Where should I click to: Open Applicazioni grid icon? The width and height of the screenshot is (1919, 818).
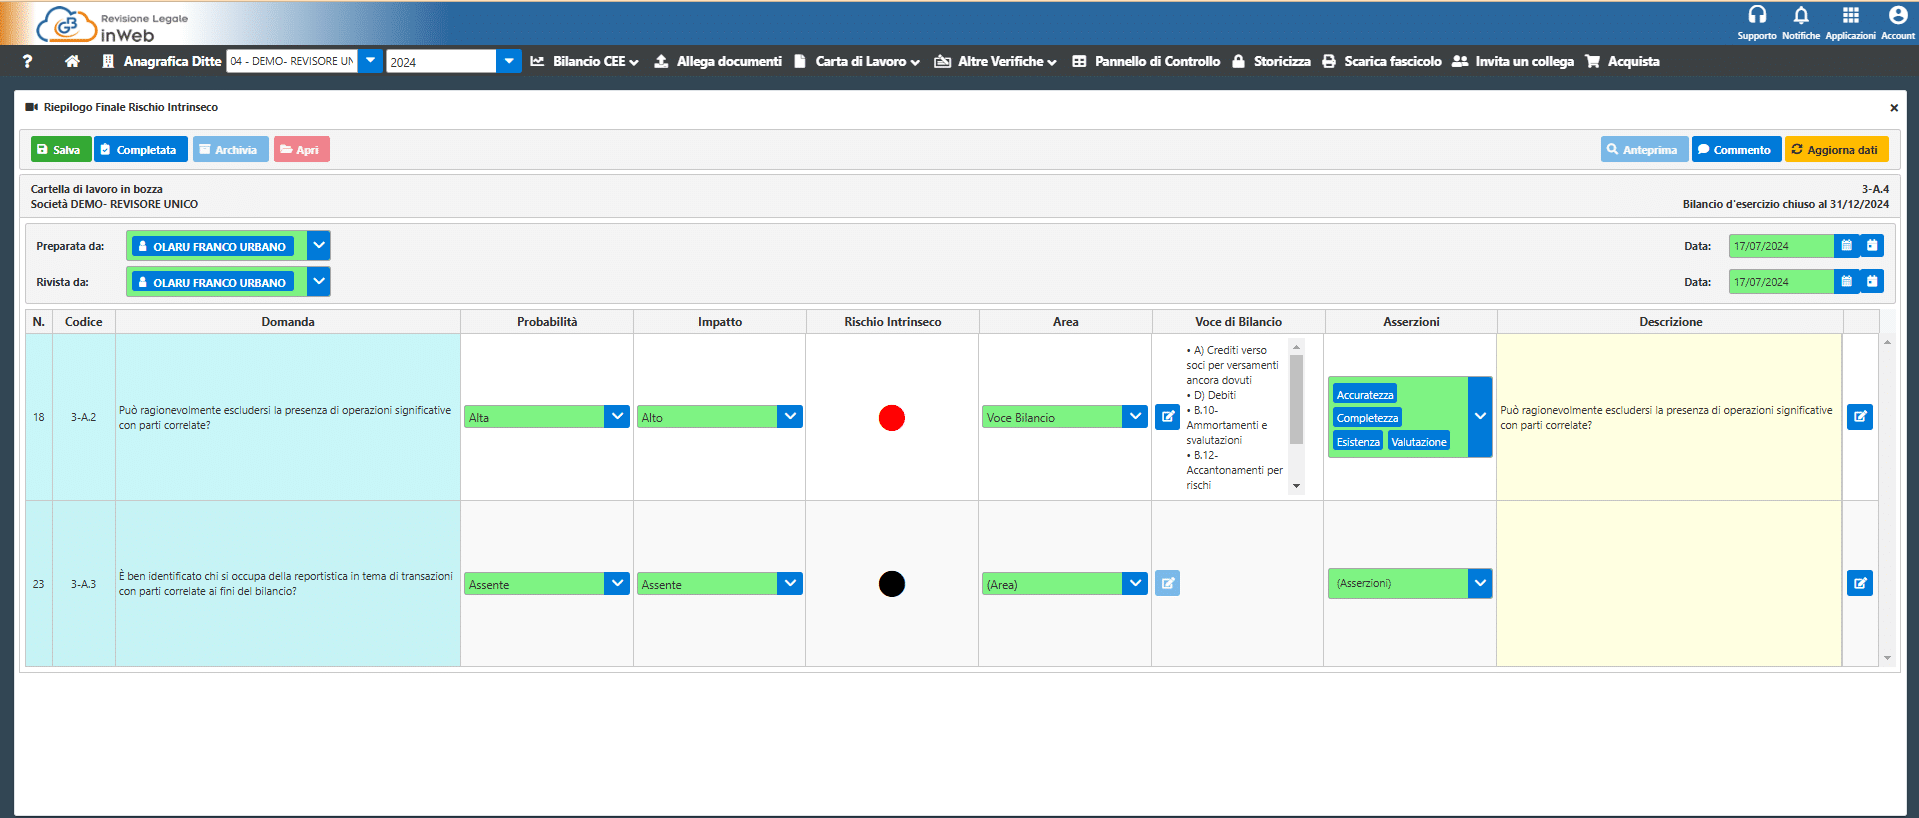coord(1851,15)
